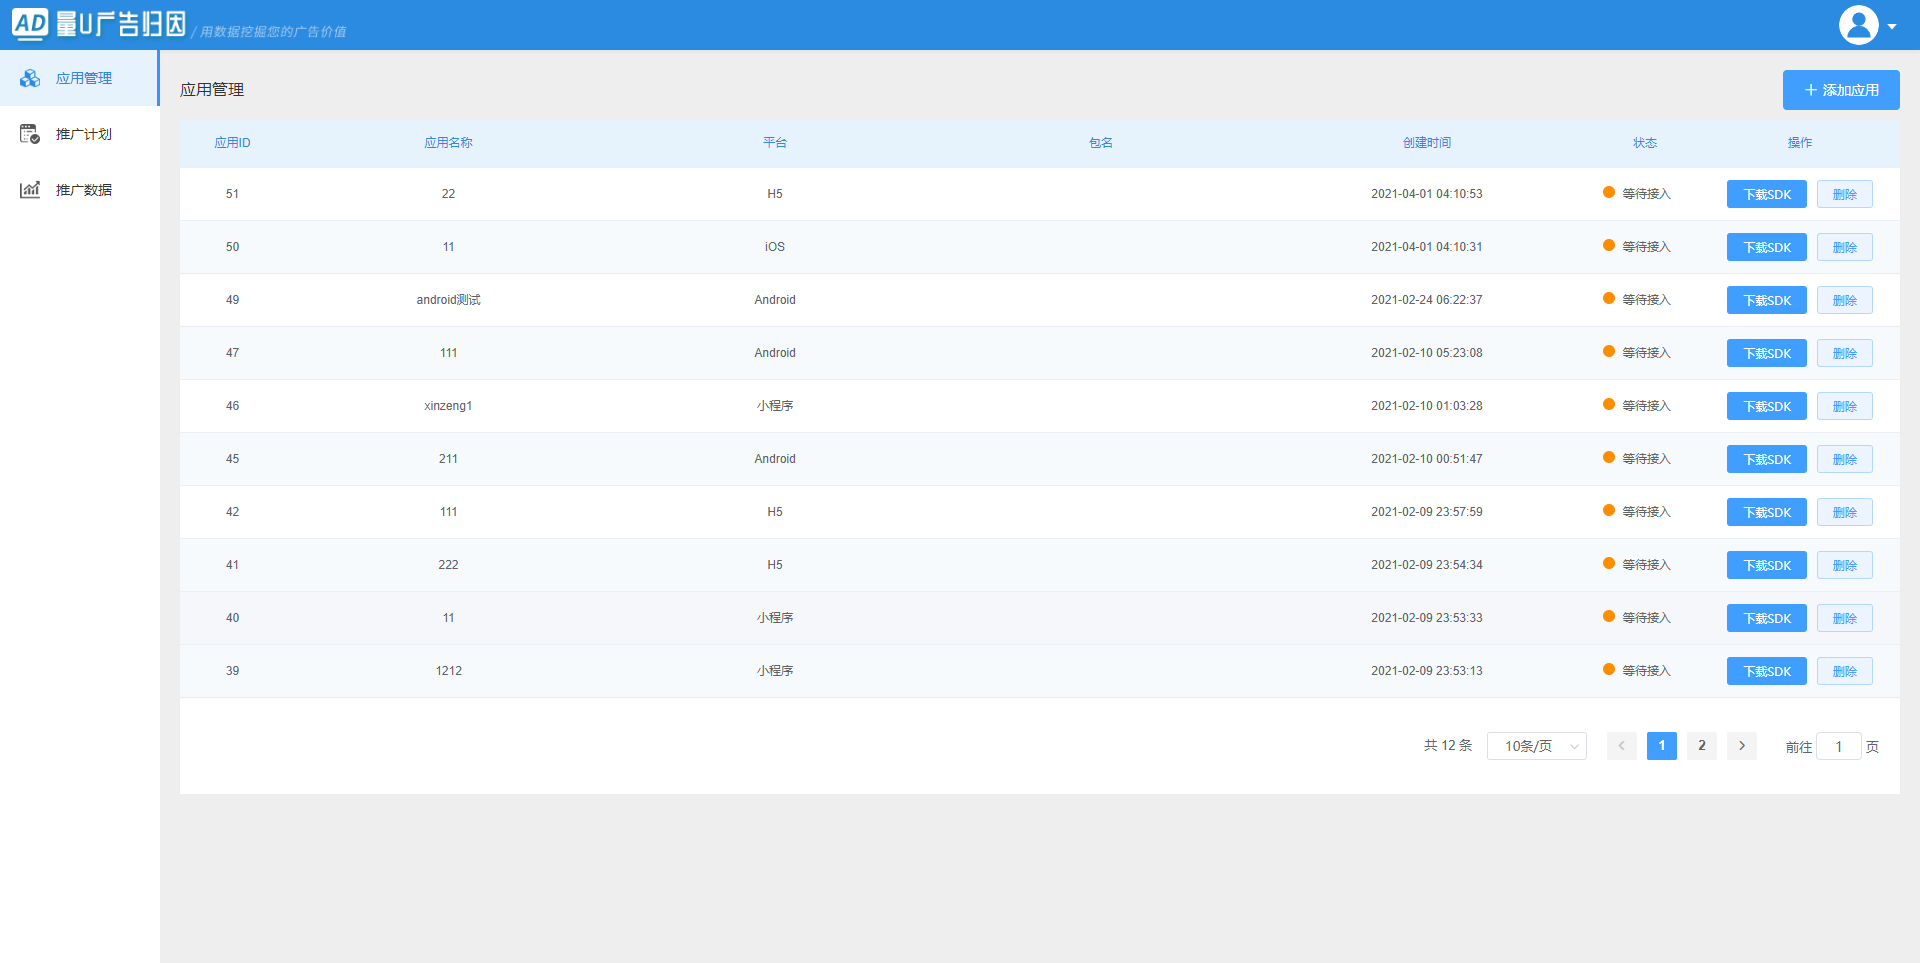
Task: Click orange status dot for app ID 51
Action: 1608,193
